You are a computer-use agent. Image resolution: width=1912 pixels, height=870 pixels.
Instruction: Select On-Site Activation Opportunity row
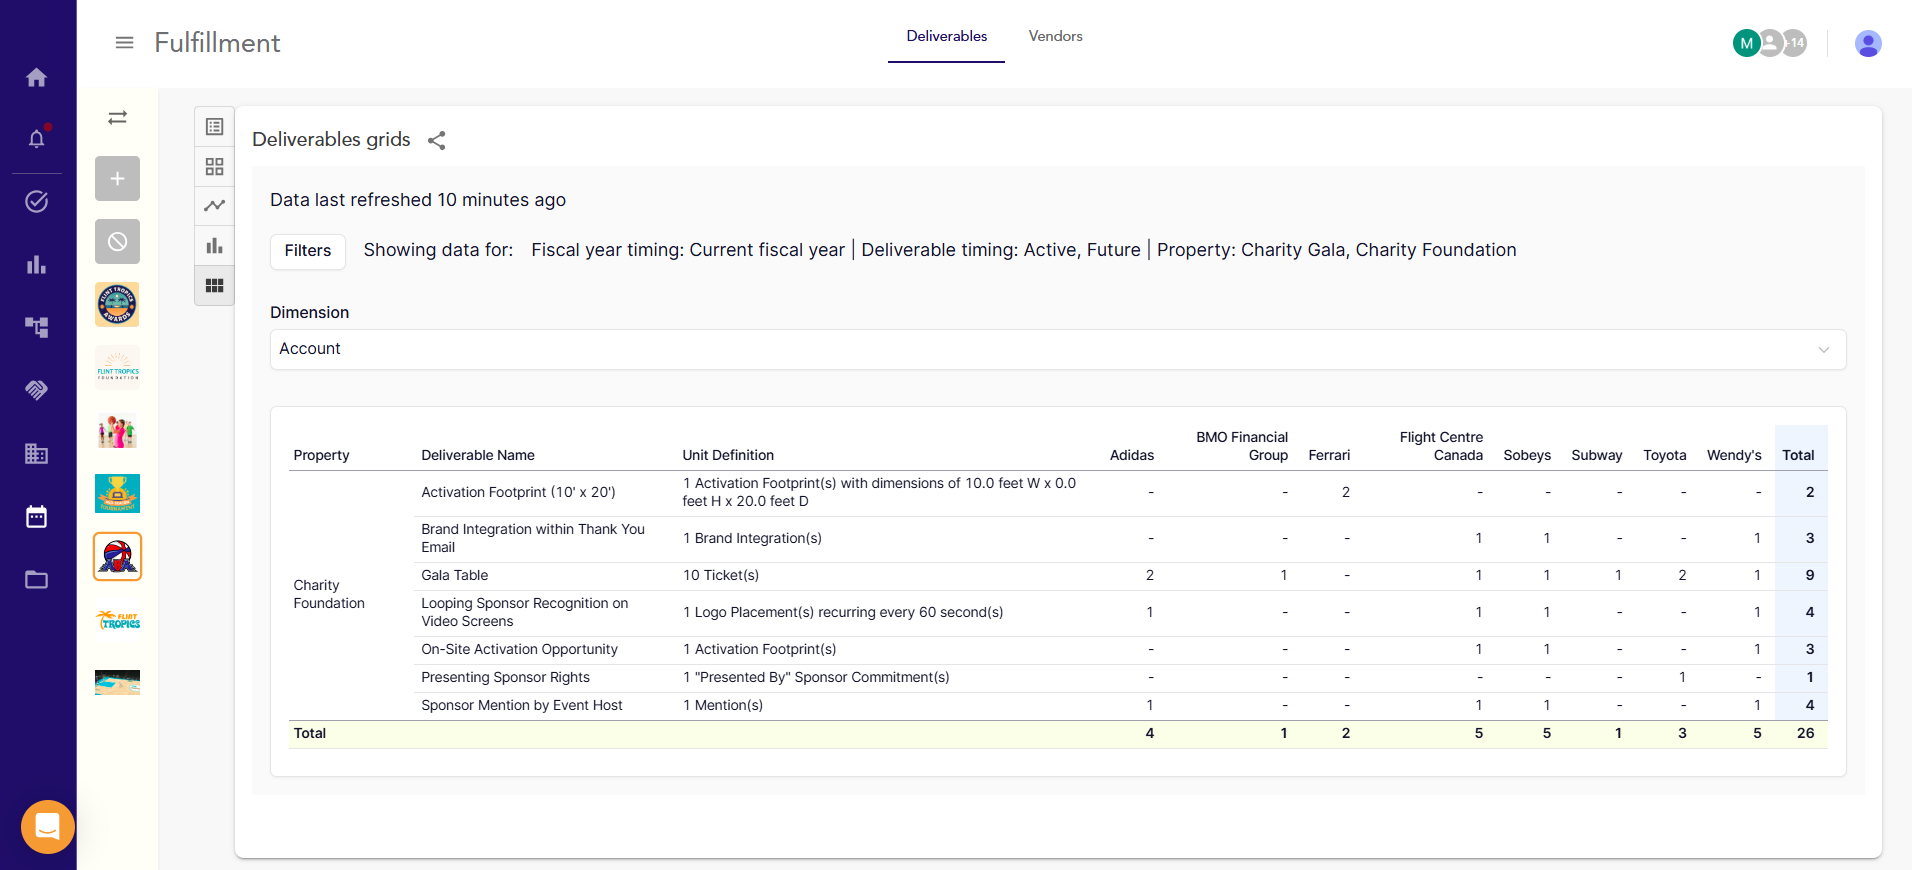[519, 649]
